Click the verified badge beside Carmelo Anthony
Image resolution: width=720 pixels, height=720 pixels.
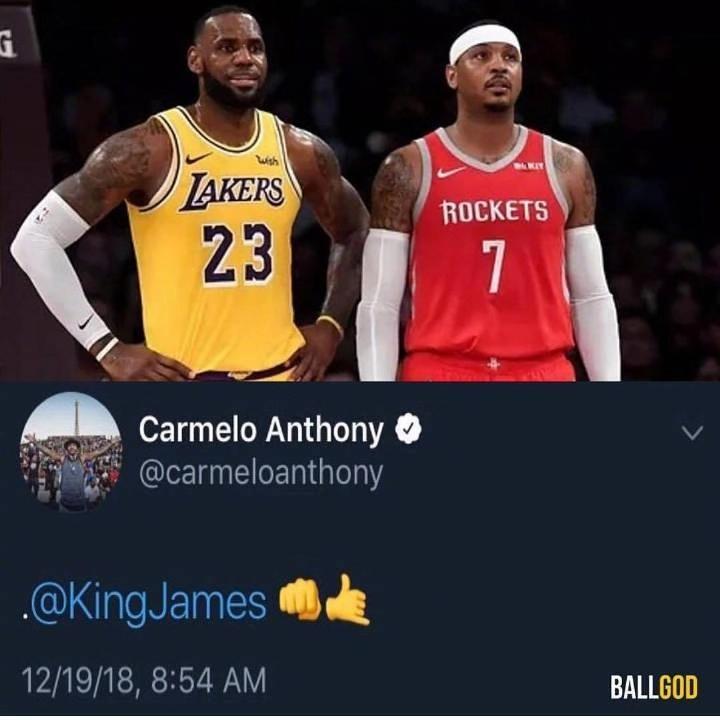tap(408, 430)
